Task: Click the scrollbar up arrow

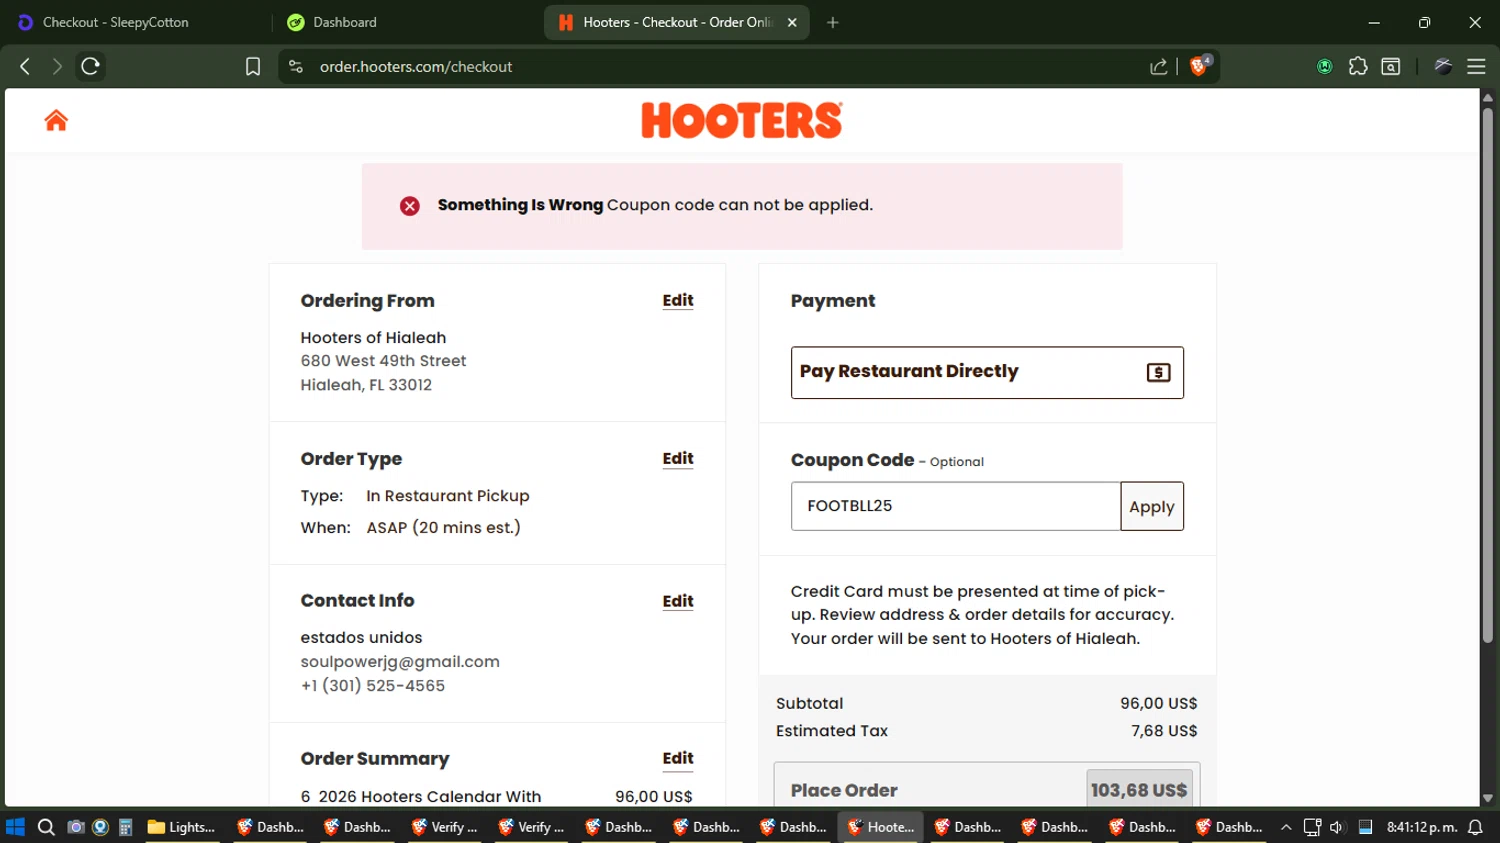Action: [1488, 97]
